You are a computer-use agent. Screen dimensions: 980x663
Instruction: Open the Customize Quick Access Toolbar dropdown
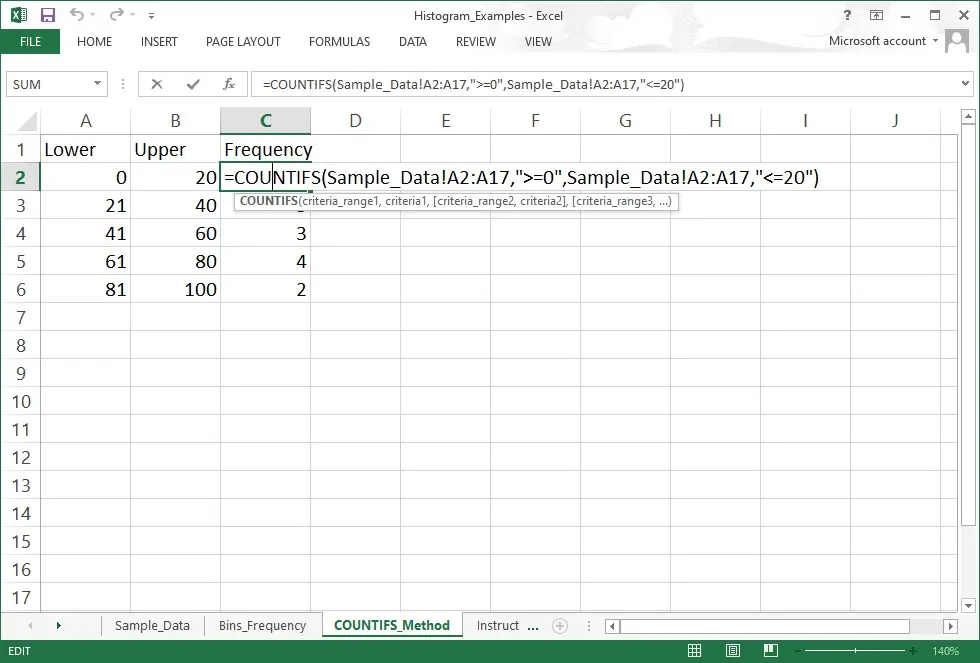[x=151, y=15]
